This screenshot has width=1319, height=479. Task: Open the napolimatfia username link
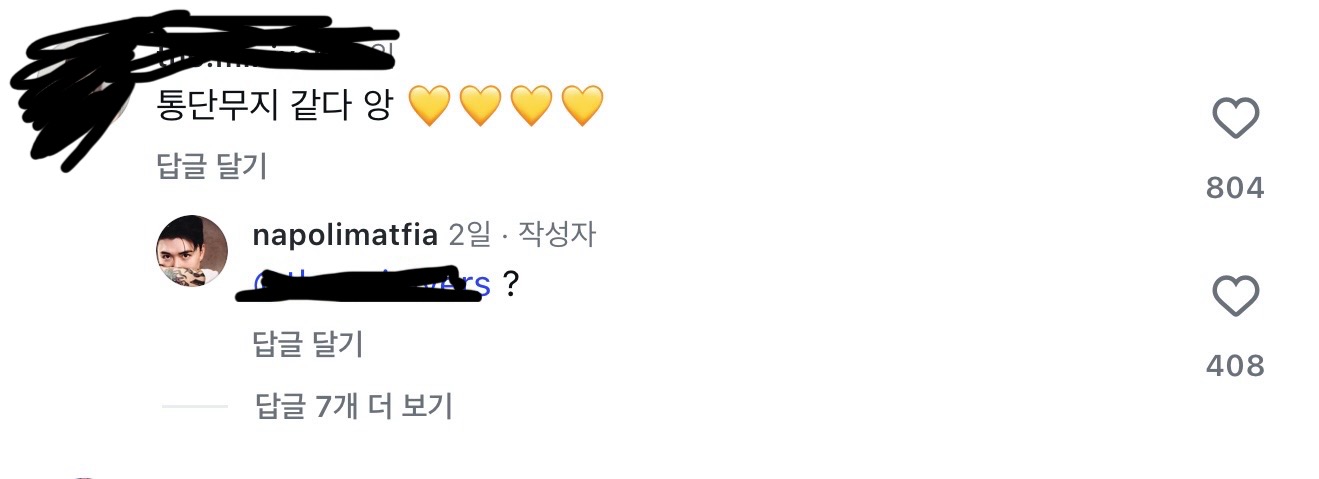(346, 236)
